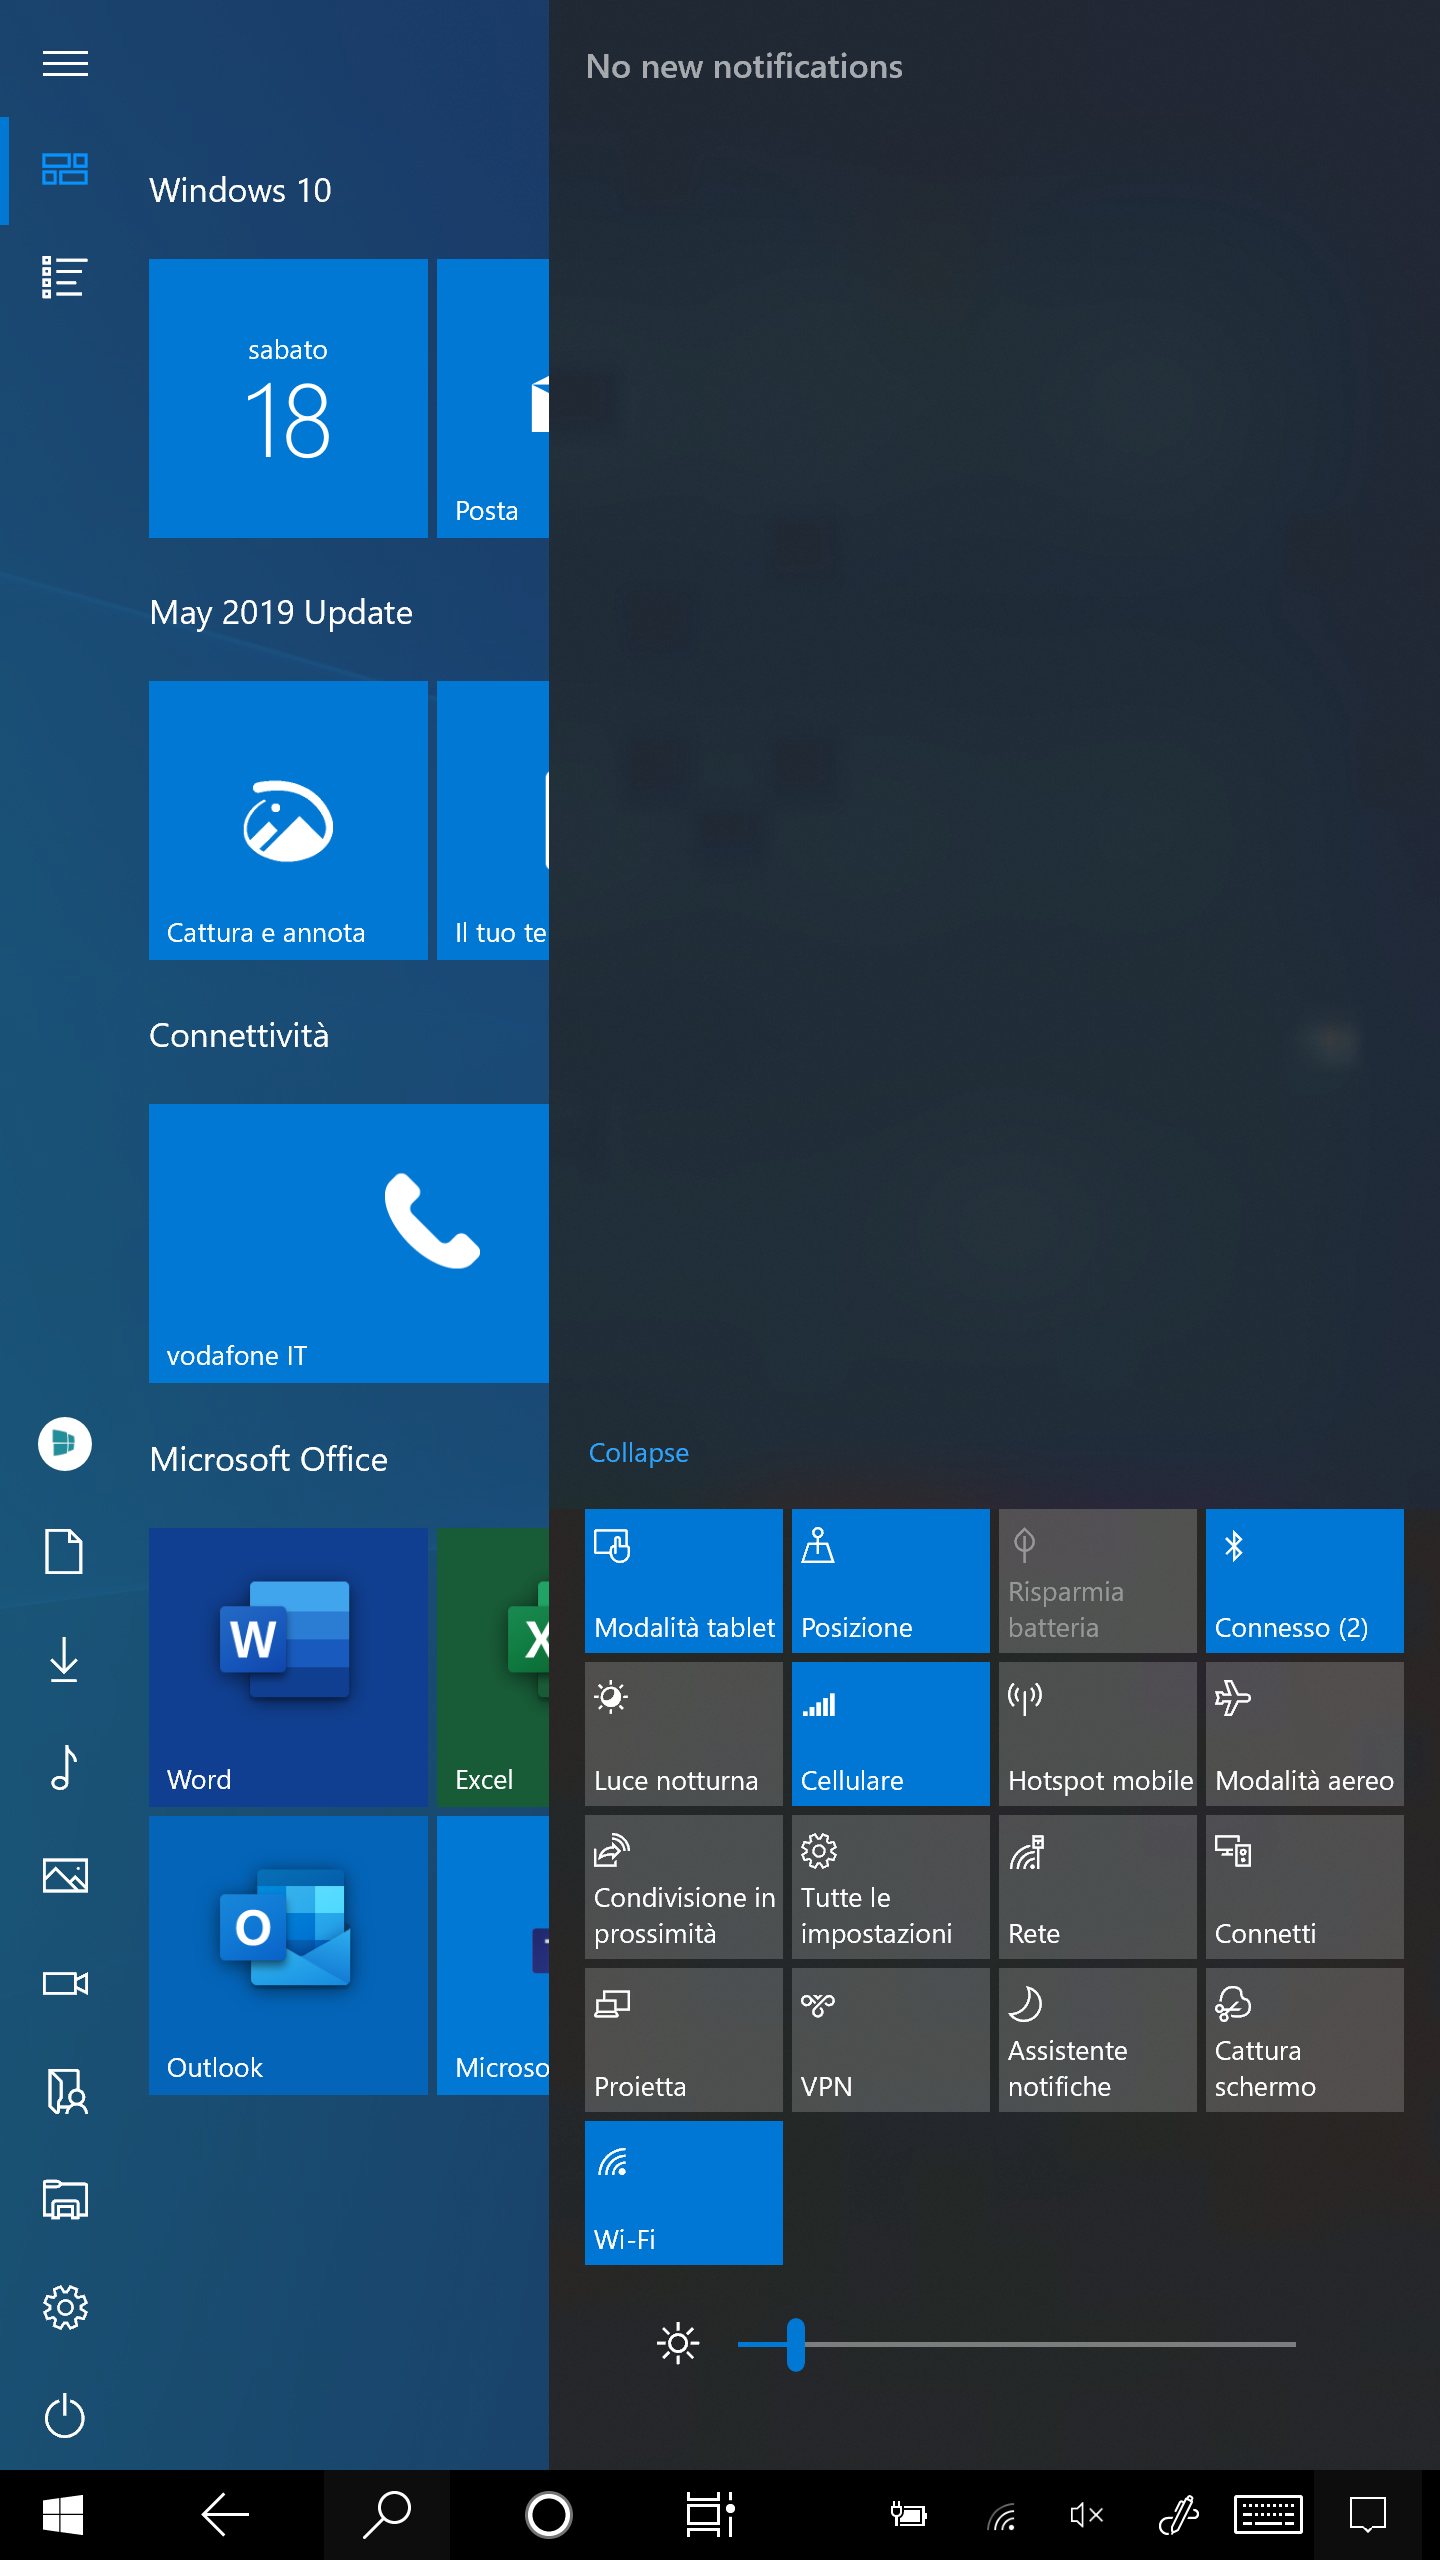The height and width of the screenshot is (2560, 1440).
Task: Adjust the brightness slider
Action: click(x=1016, y=2344)
